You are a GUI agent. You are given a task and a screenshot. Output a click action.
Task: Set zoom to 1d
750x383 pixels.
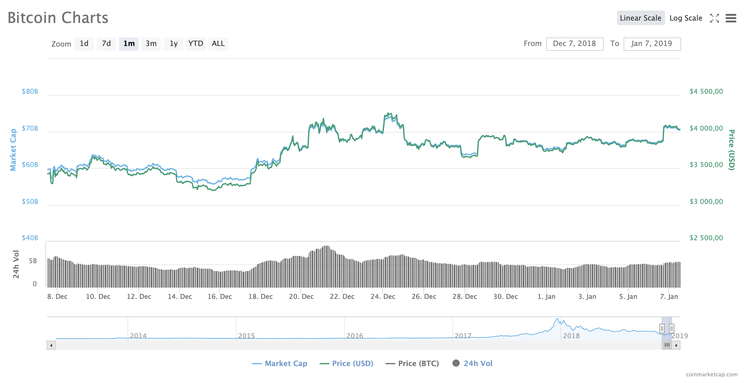click(84, 44)
